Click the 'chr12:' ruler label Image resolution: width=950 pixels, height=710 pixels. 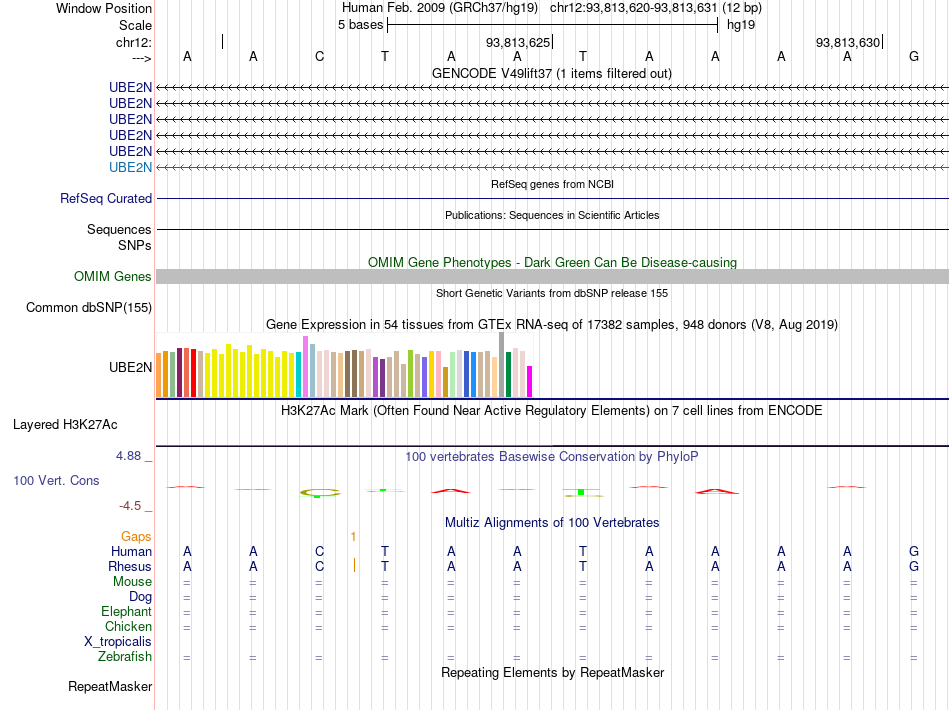click(x=134, y=42)
